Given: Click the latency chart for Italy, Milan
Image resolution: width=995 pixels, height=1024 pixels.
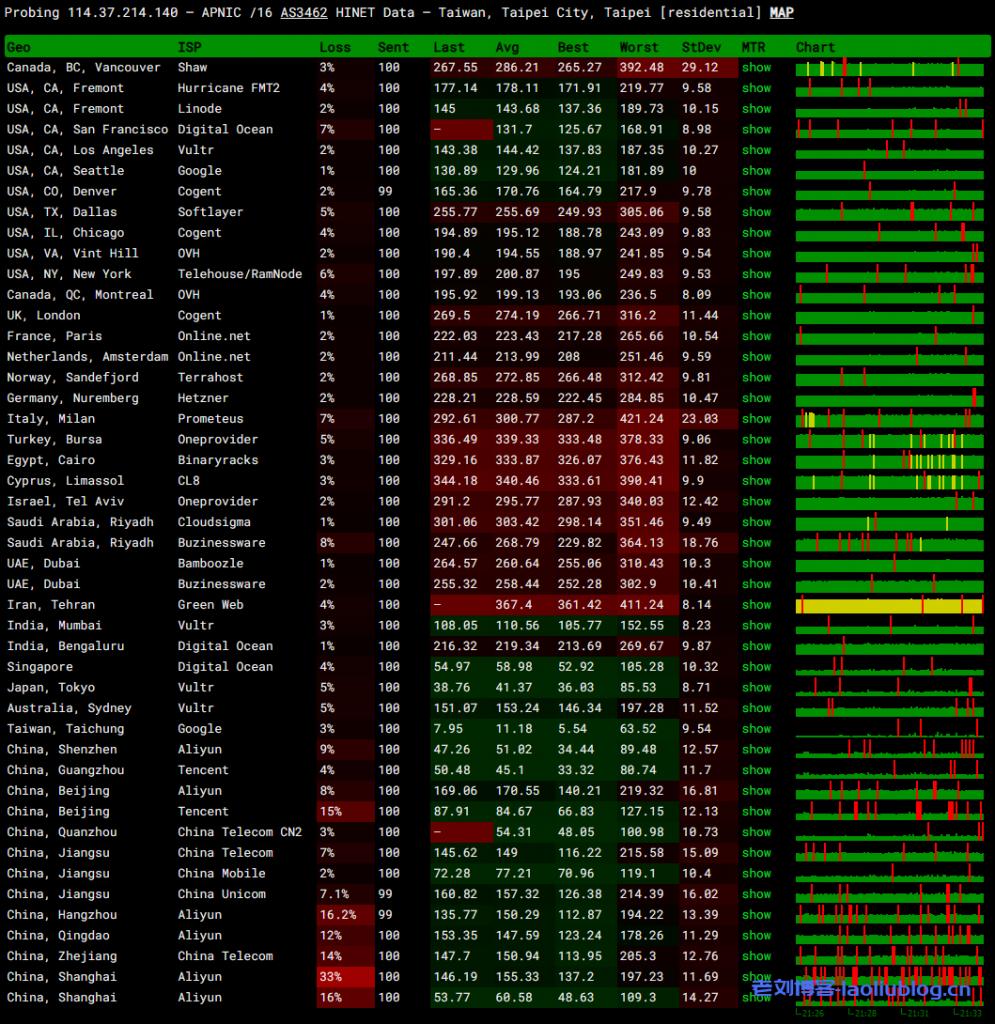Looking at the screenshot, I should coord(889,420).
